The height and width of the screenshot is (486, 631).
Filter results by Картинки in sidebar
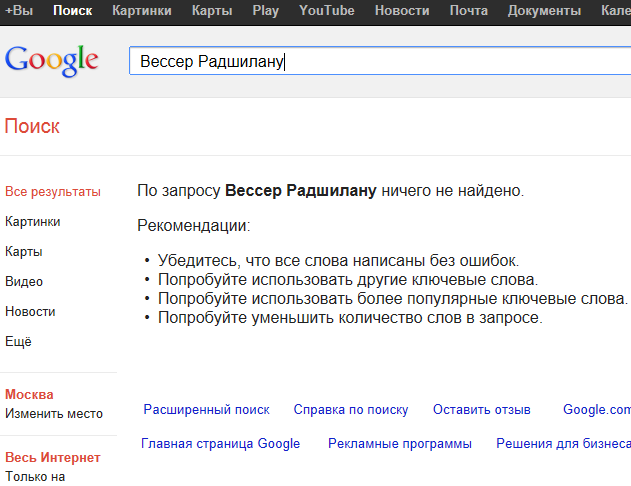coord(33,222)
